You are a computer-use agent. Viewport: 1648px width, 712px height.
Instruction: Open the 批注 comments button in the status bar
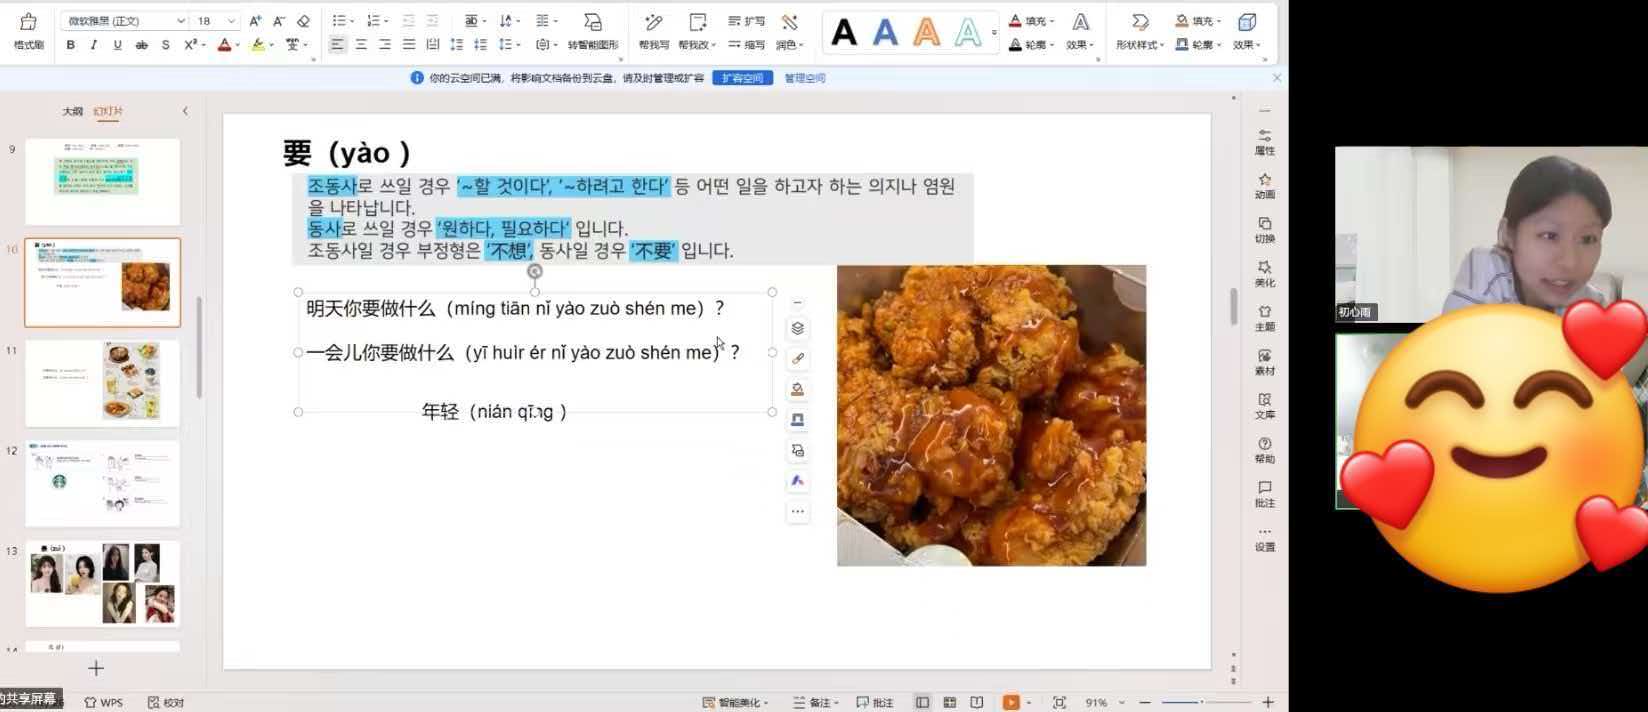[875, 702]
